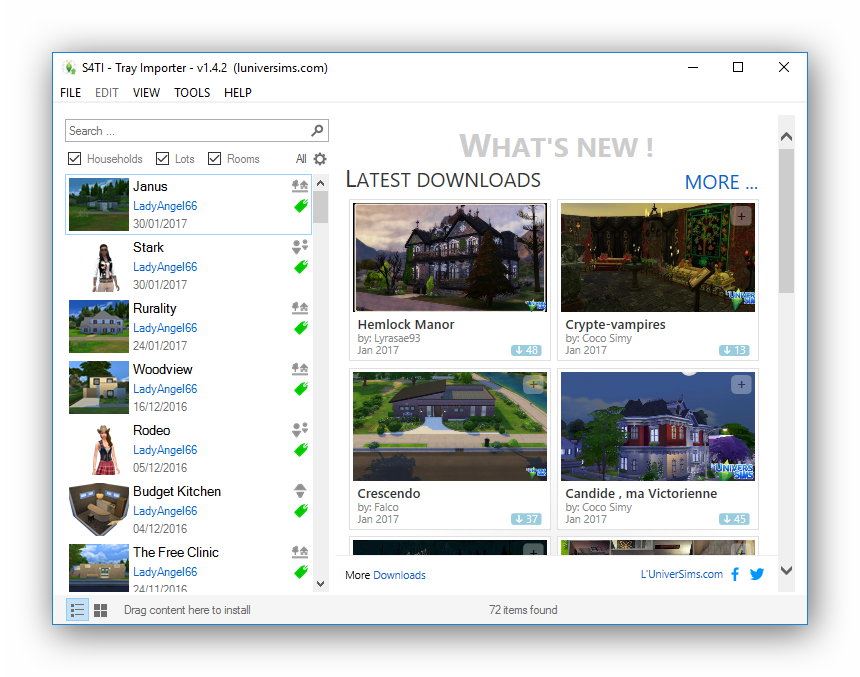Type in the Search field
Screen dimensions: 860x677
click(x=180, y=130)
